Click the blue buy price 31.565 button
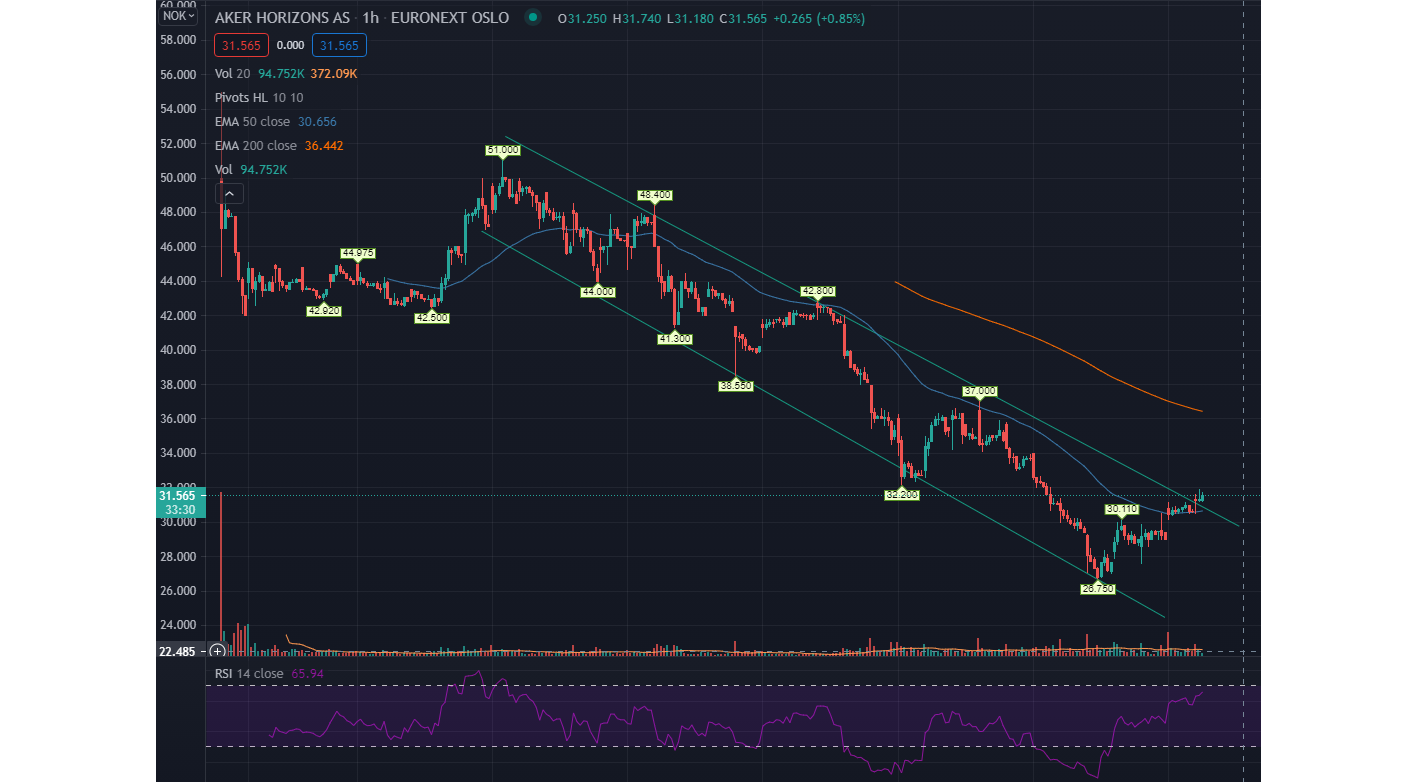This screenshot has height=782, width=1416. (x=339, y=45)
